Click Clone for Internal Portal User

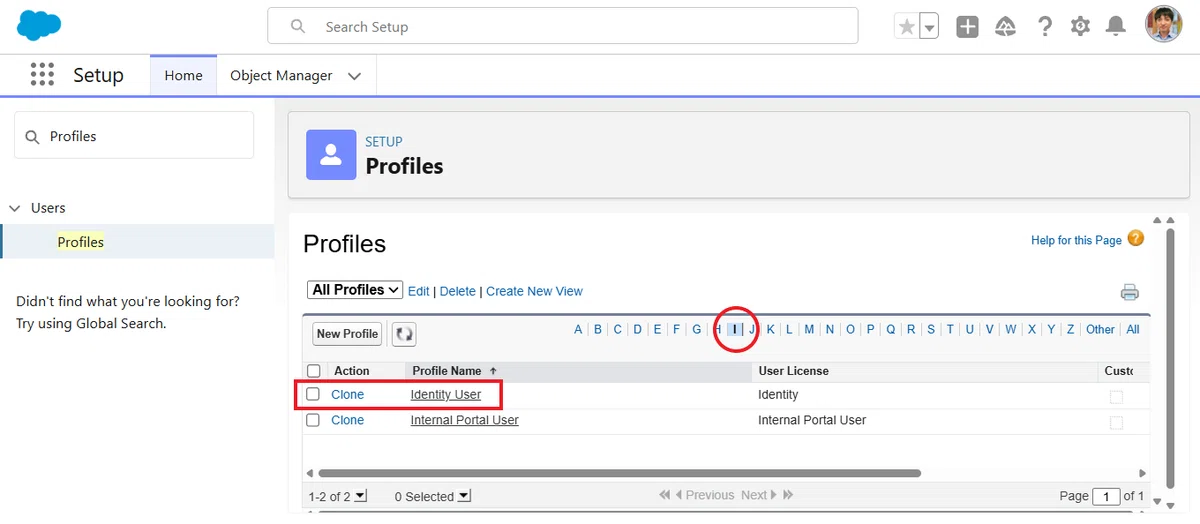click(x=348, y=420)
